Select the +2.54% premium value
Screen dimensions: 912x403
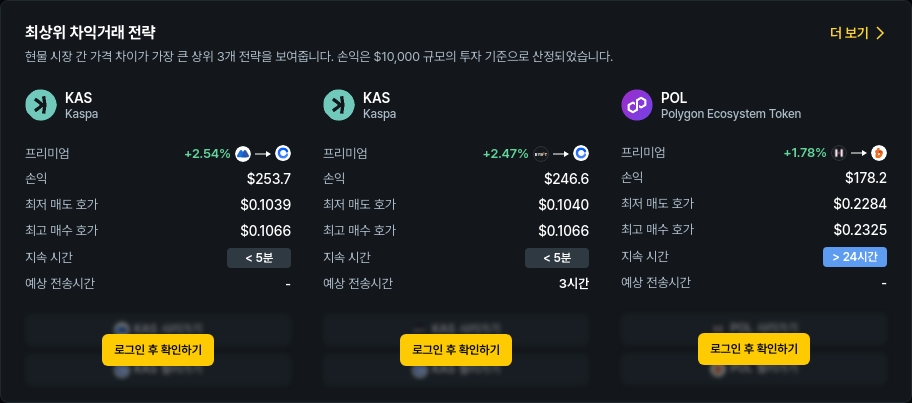click(207, 154)
